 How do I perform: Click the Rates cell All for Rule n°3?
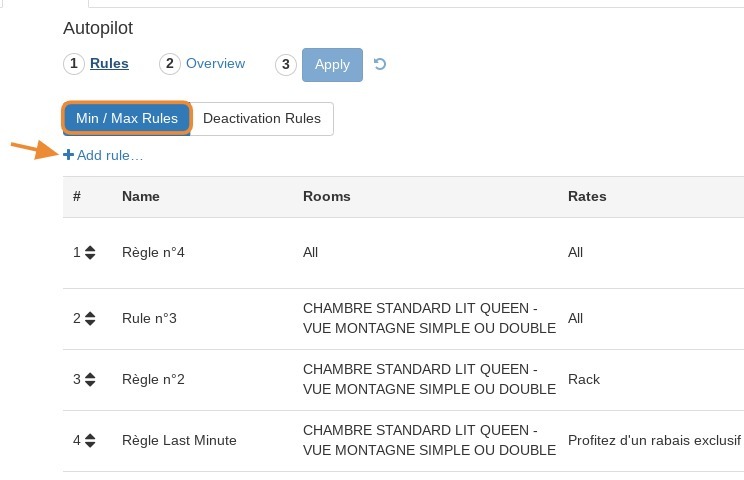(x=575, y=318)
